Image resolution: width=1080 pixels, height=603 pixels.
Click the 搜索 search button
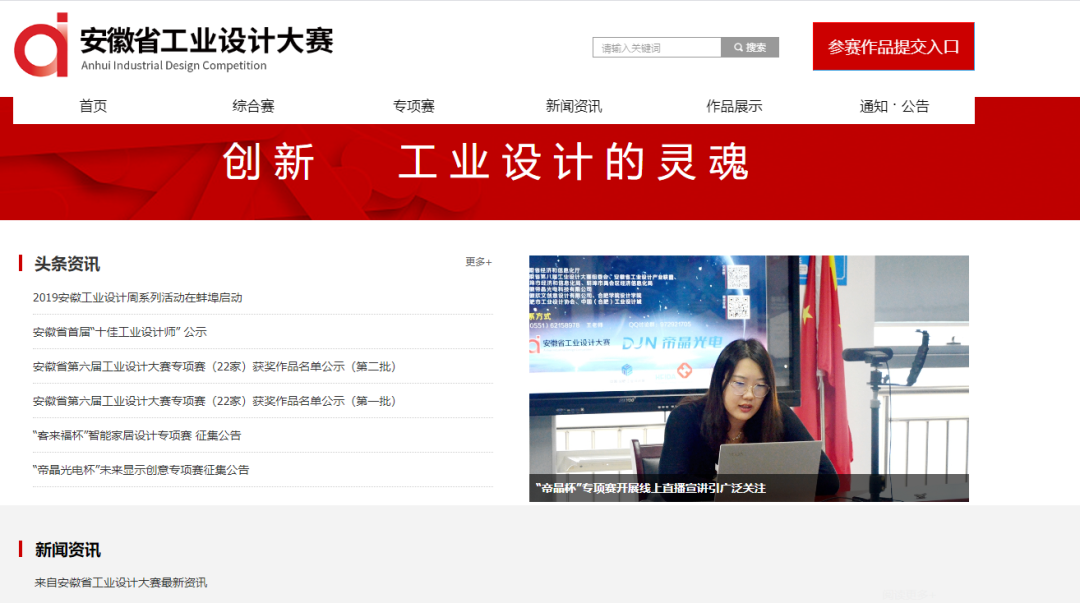(750, 48)
